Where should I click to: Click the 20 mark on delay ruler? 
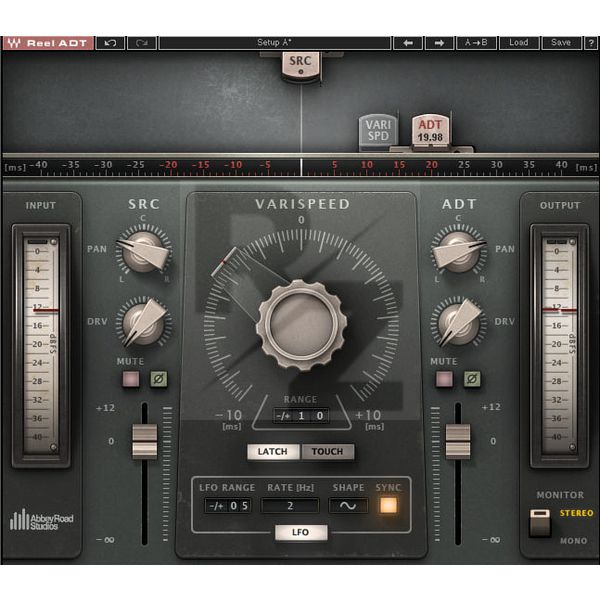pos(432,165)
